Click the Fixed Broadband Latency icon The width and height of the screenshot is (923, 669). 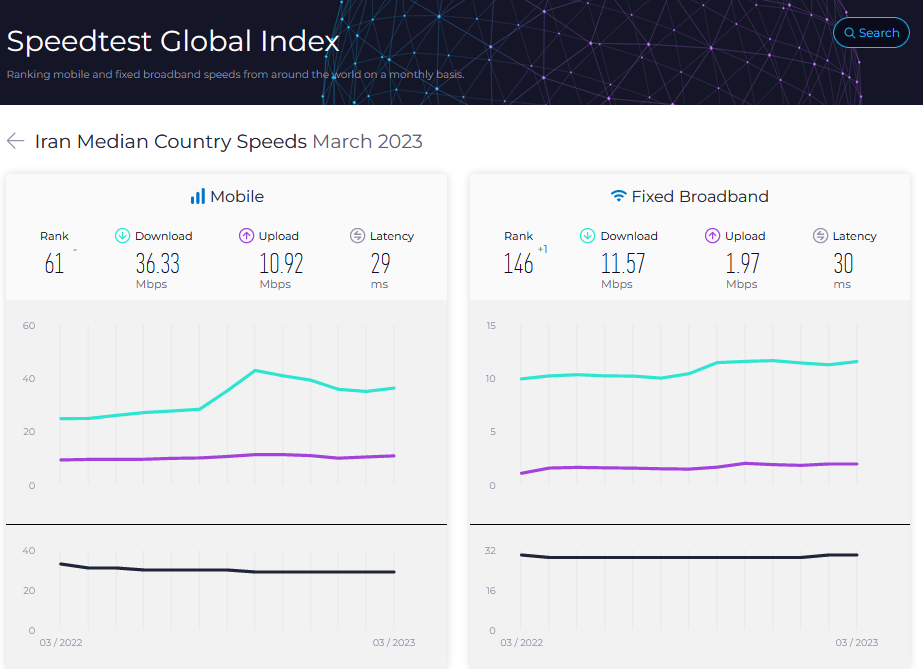point(821,236)
